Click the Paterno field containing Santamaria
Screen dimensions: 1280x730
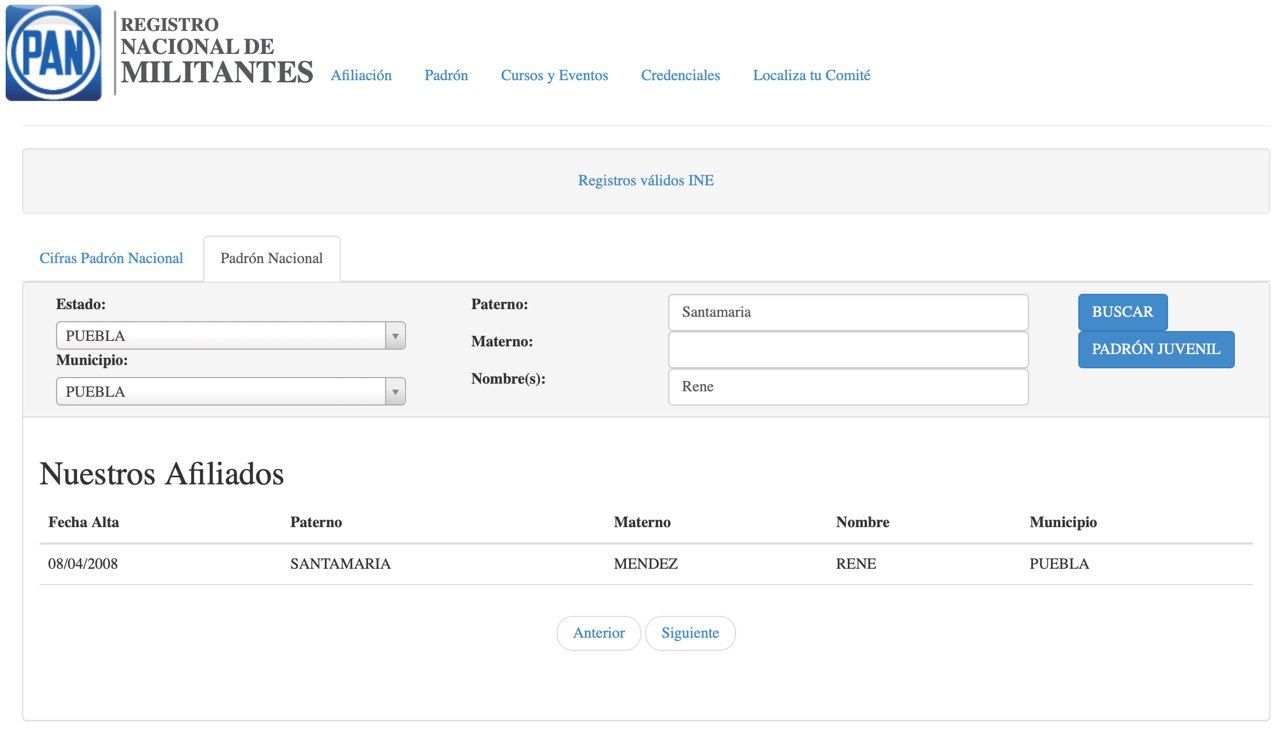click(x=848, y=312)
